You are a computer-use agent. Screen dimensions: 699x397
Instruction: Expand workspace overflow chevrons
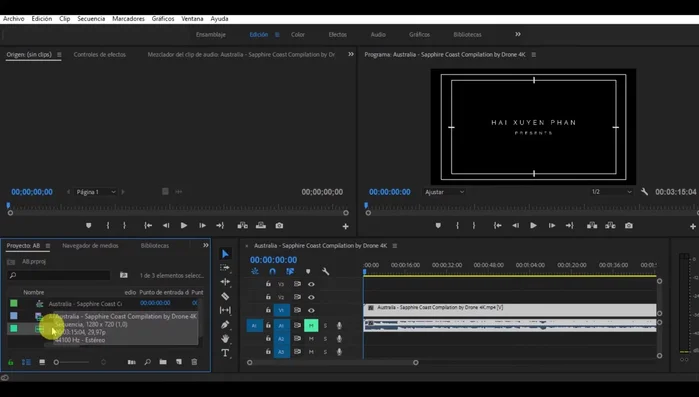pos(518,34)
